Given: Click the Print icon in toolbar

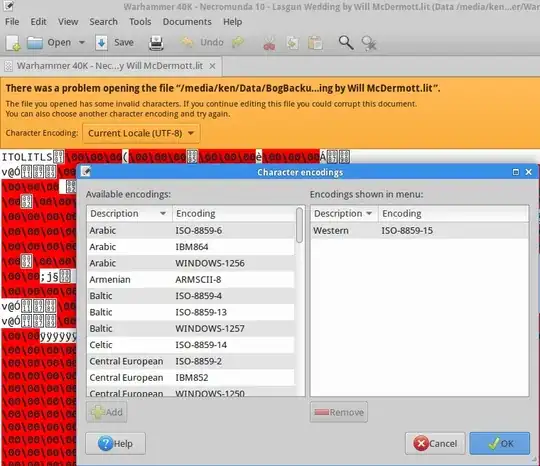Looking at the screenshot, I should coord(156,43).
